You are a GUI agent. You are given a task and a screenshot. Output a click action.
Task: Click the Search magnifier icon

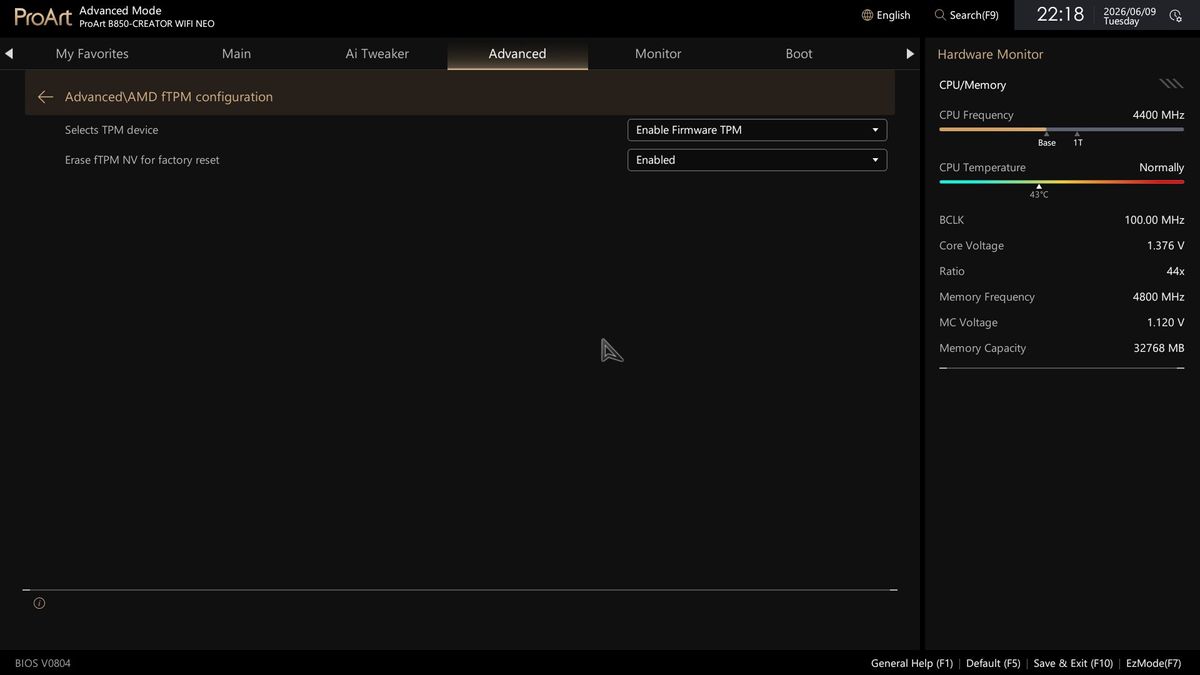[940, 15]
